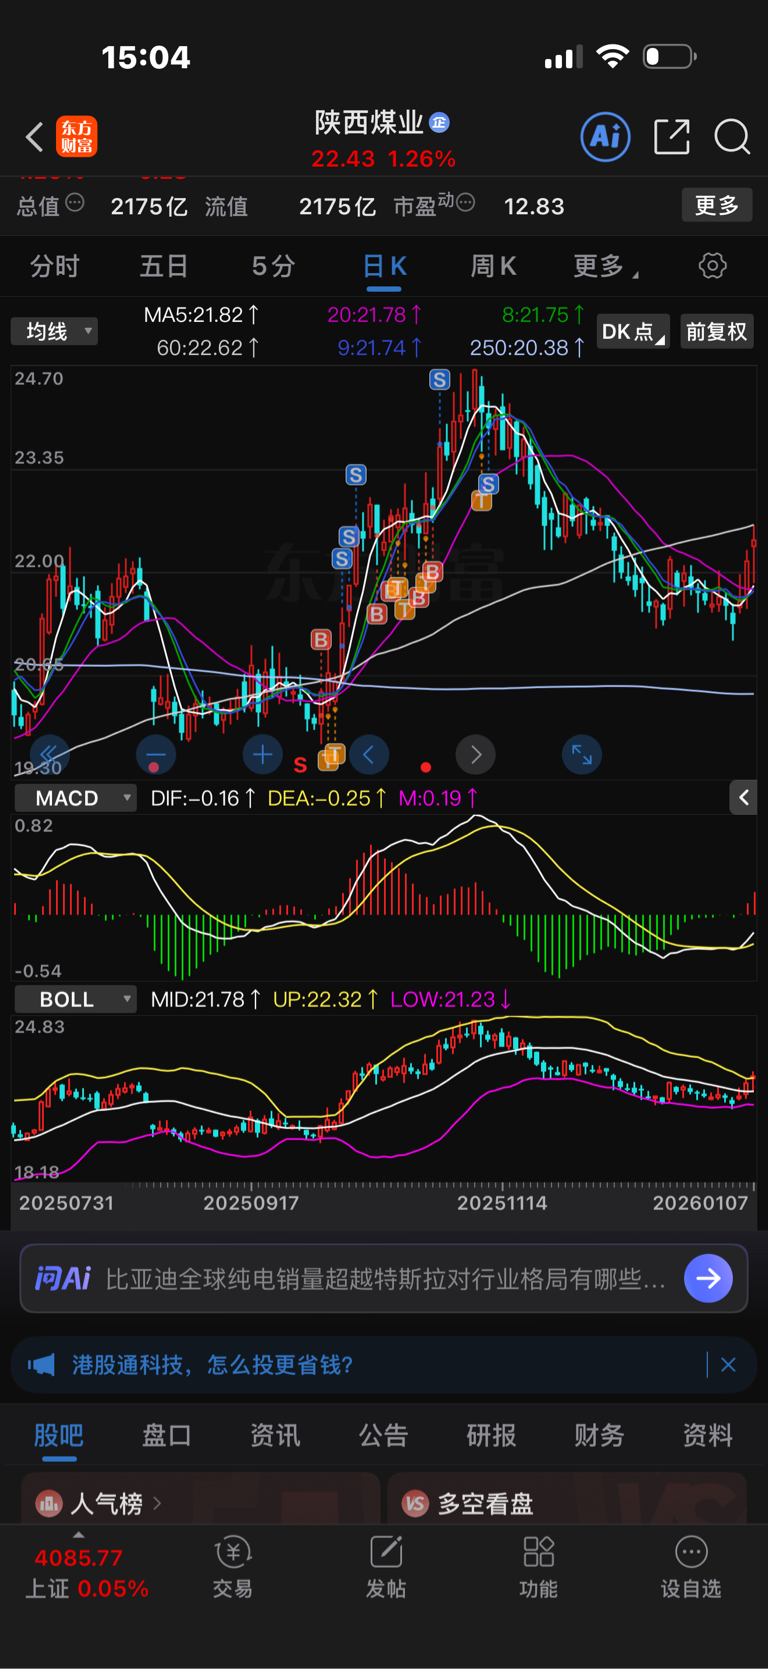This screenshot has height=1669, width=768.
Task: Jump chart to earliest with double-arrow icon
Action: 49,753
